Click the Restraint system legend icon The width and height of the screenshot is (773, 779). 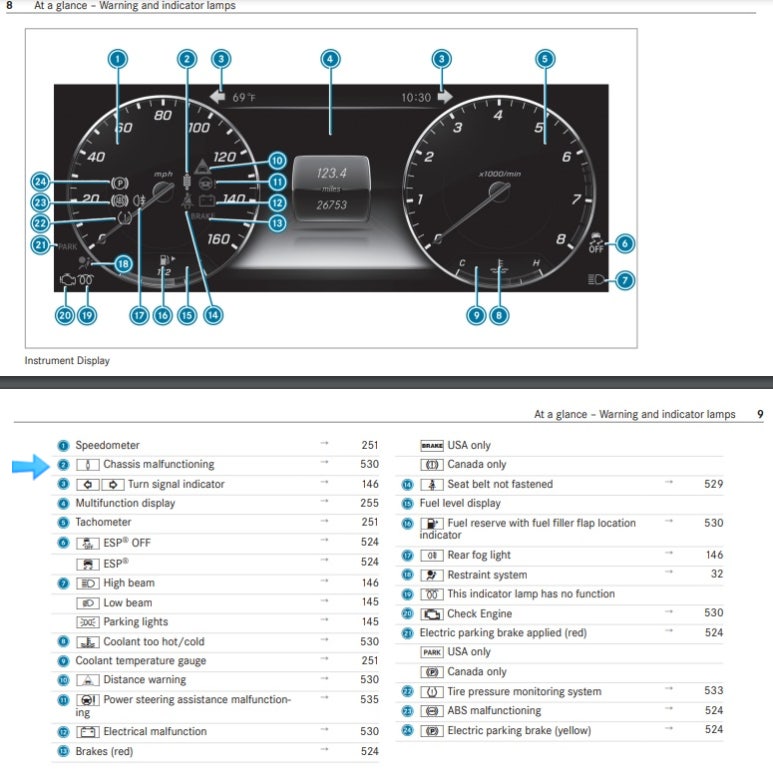(x=432, y=575)
